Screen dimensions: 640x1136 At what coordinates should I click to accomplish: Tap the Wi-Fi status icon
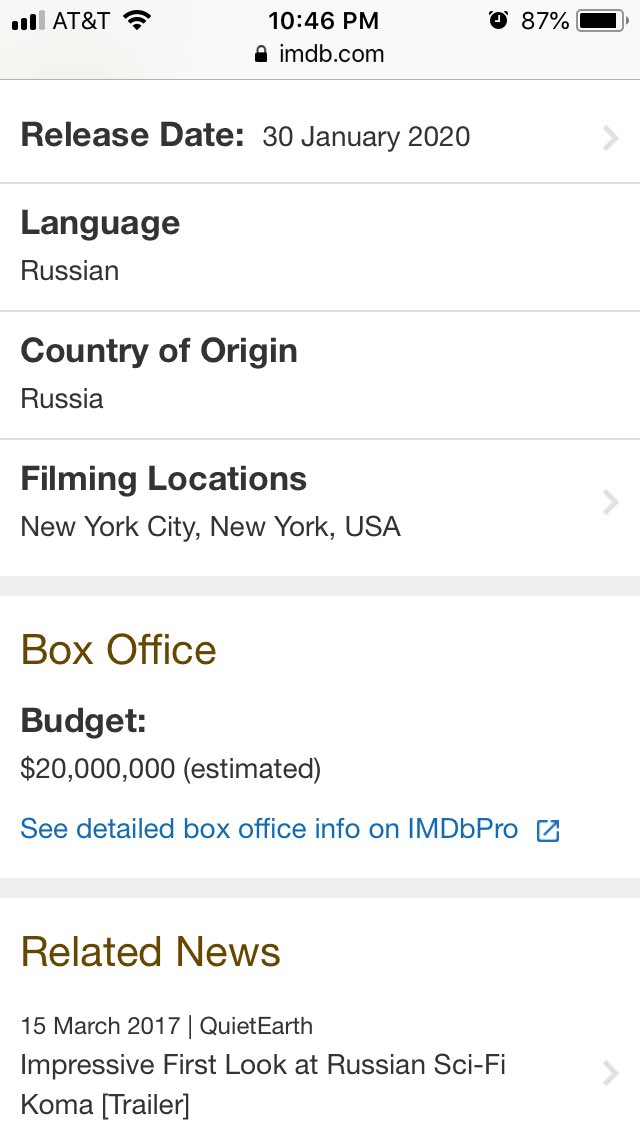click(136, 20)
